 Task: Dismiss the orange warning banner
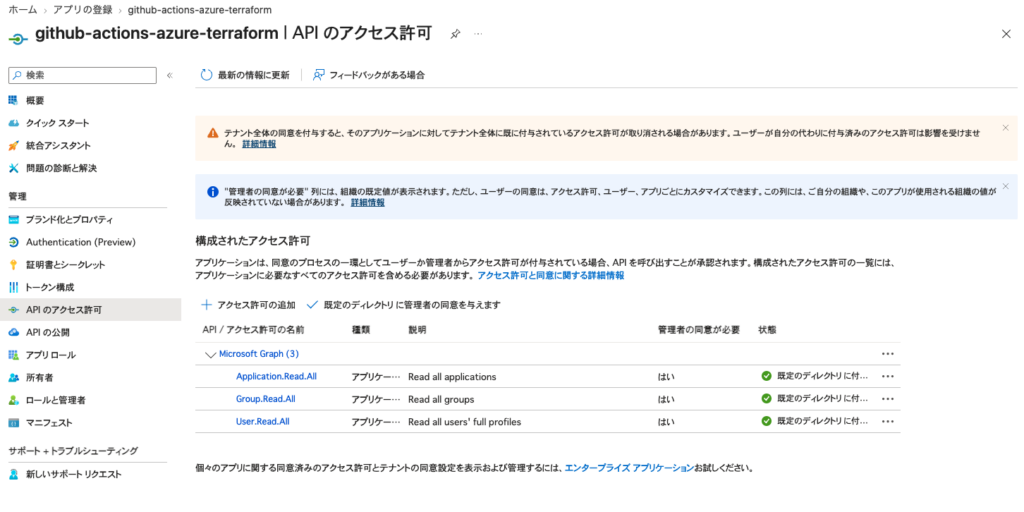(1005, 127)
